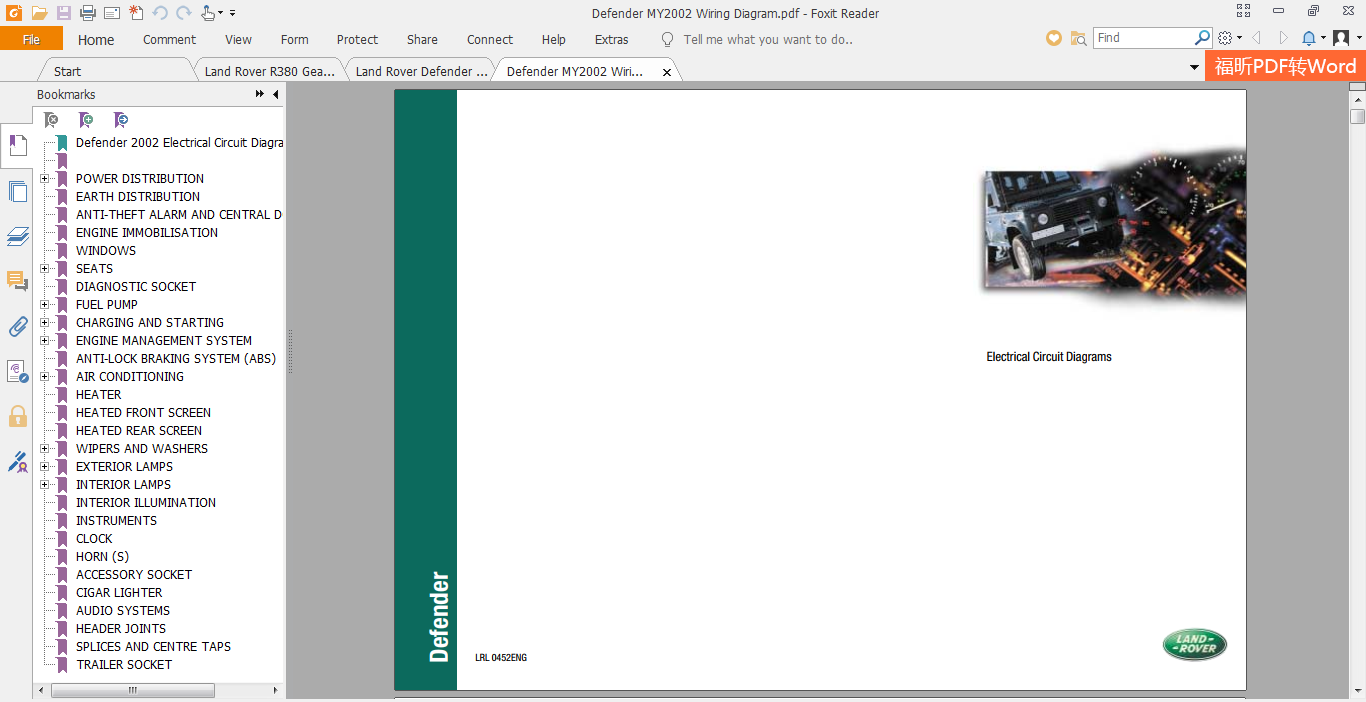Screen dimensions: 1366x702
Task: Click the Tell me lightbulb icon
Action: (x=668, y=39)
